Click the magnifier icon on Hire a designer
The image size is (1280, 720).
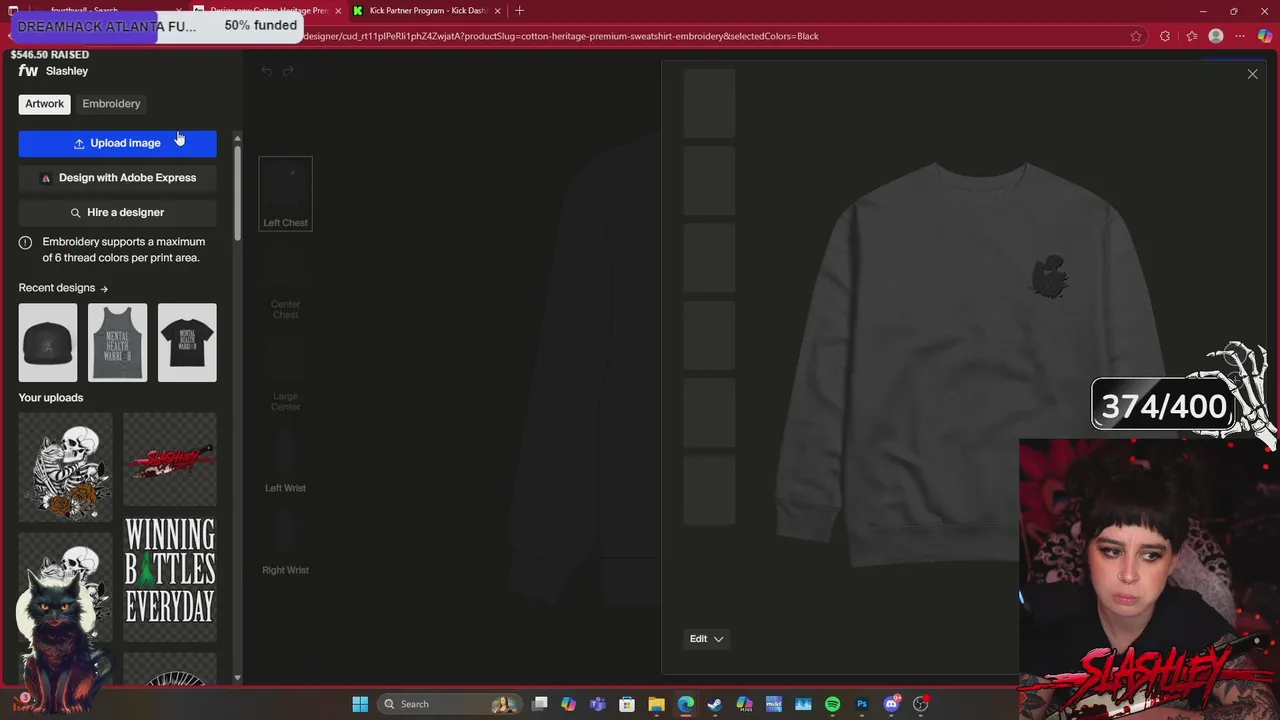pos(75,213)
